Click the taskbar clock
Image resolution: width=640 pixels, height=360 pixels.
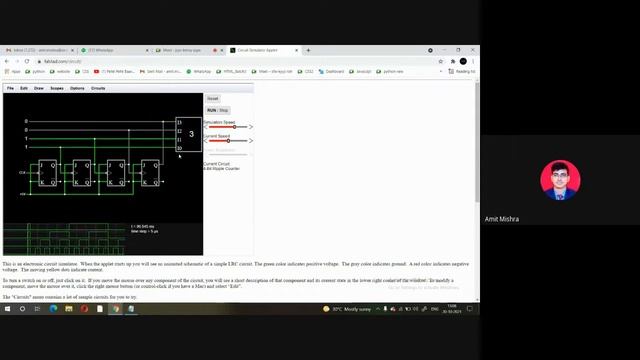click(x=452, y=309)
